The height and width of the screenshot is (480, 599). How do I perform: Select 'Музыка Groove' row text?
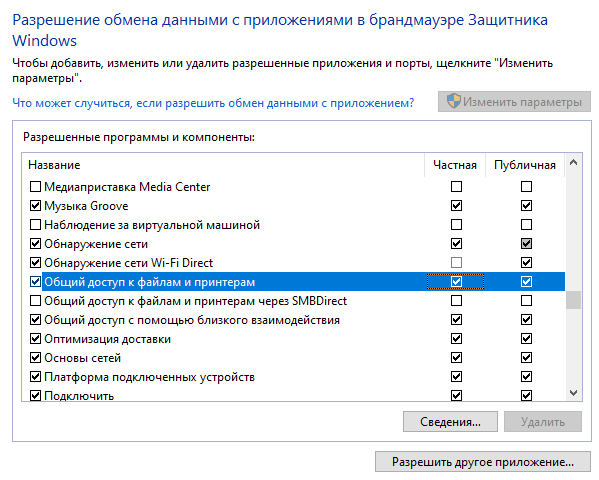point(86,206)
